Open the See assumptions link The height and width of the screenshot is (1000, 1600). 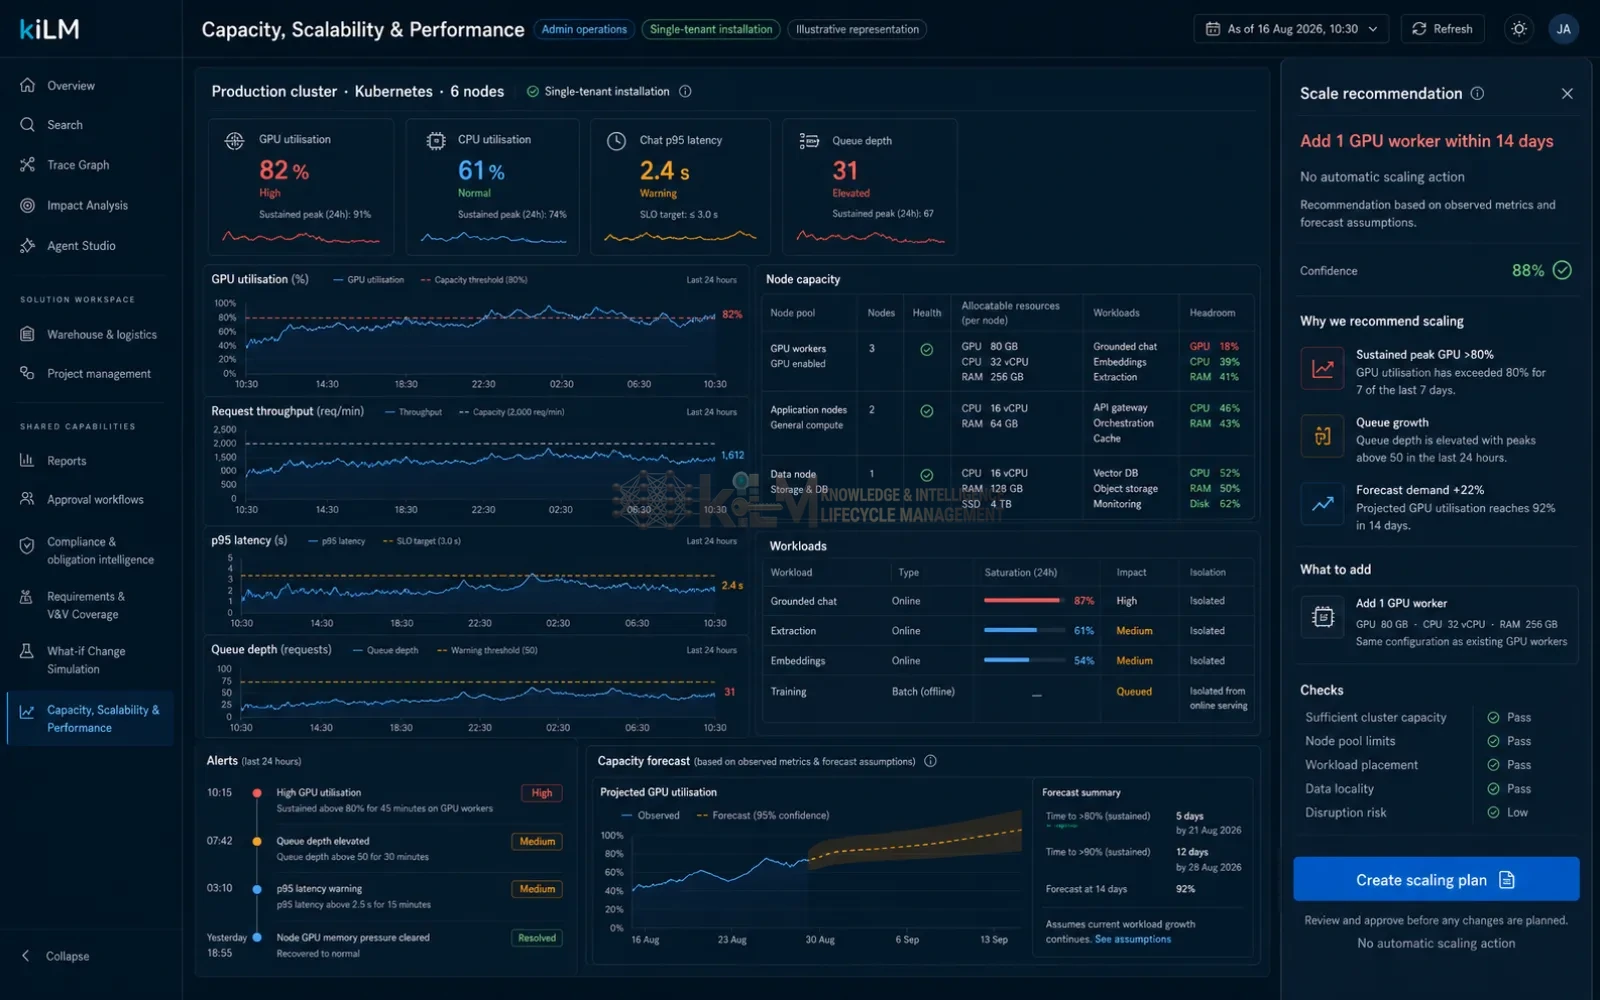pyautogui.click(x=1132, y=939)
